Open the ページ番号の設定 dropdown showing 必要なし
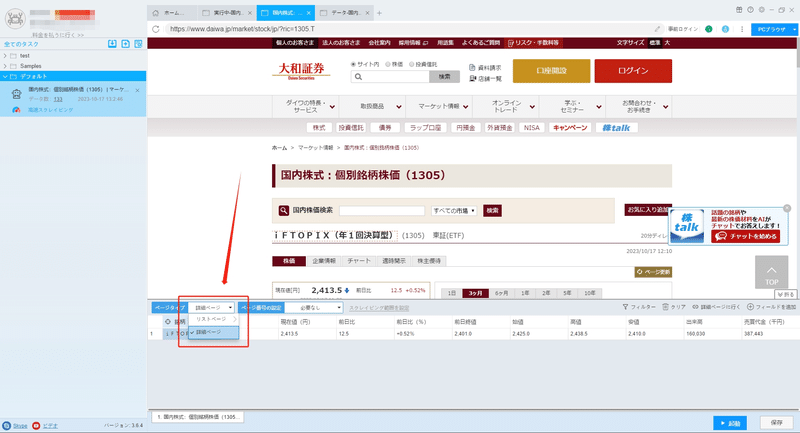Image resolution: width=800 pixels, height=433 pixels. click(x=313, y=308)
